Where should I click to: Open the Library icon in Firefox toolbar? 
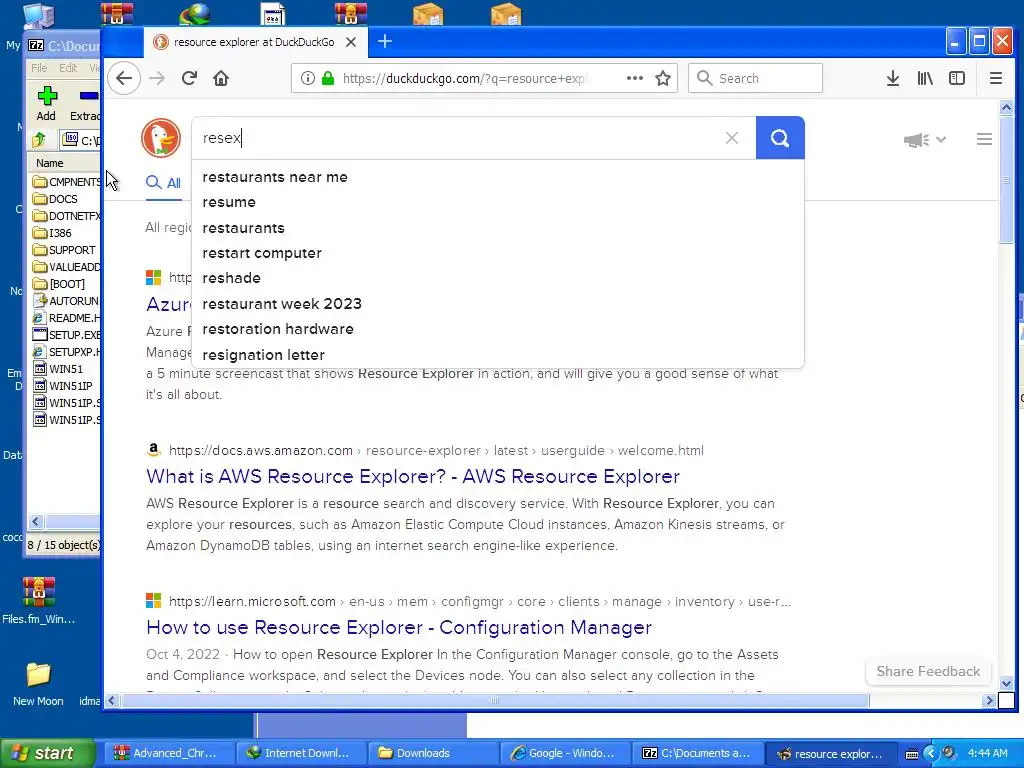pos(925,78)
